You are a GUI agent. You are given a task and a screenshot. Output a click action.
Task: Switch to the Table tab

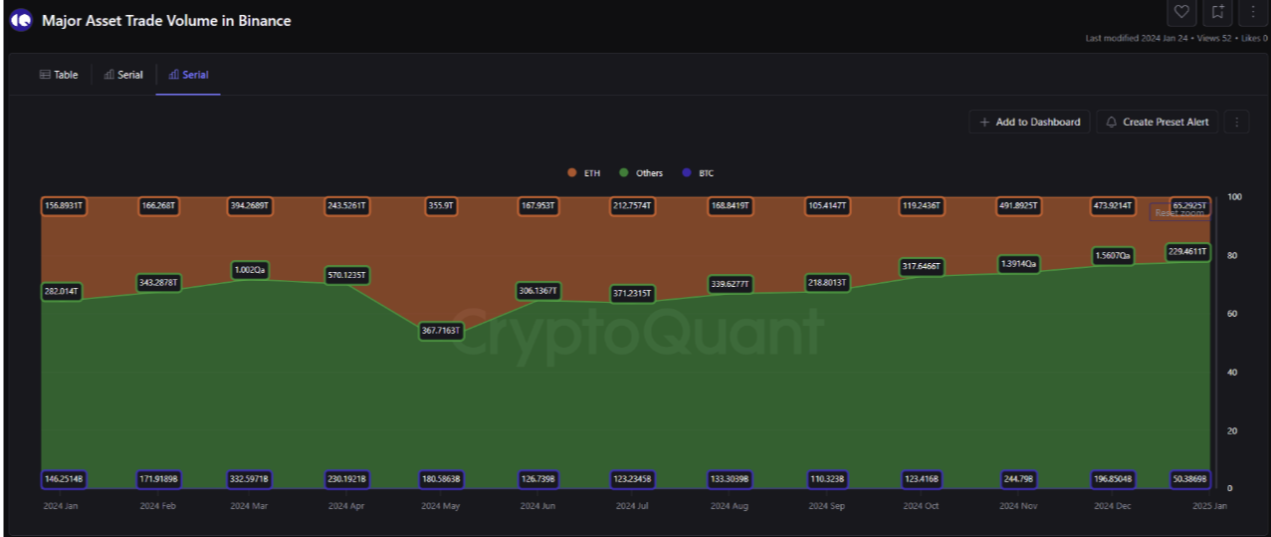click(59, 75)
